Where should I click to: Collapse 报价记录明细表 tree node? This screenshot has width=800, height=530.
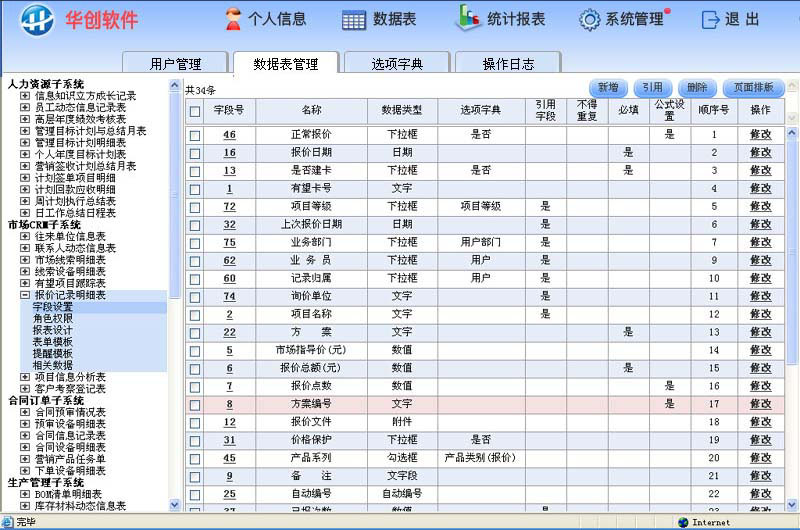(x=24, y=295)
